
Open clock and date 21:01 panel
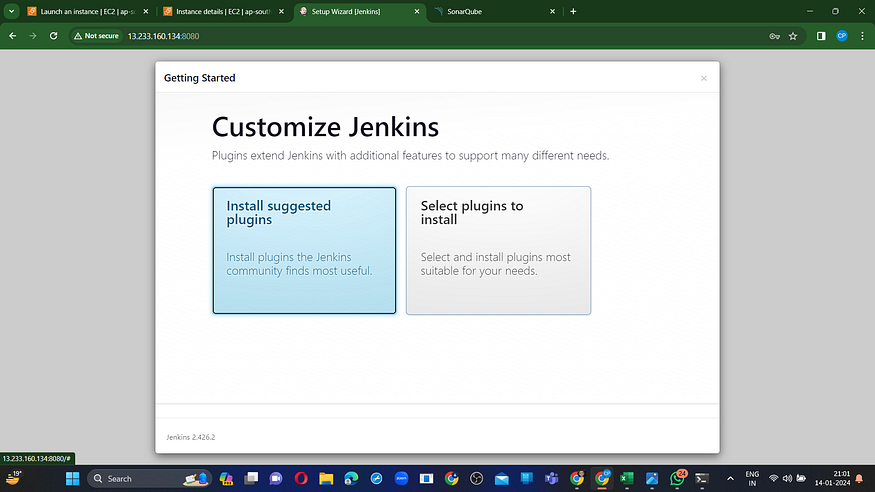832,479
